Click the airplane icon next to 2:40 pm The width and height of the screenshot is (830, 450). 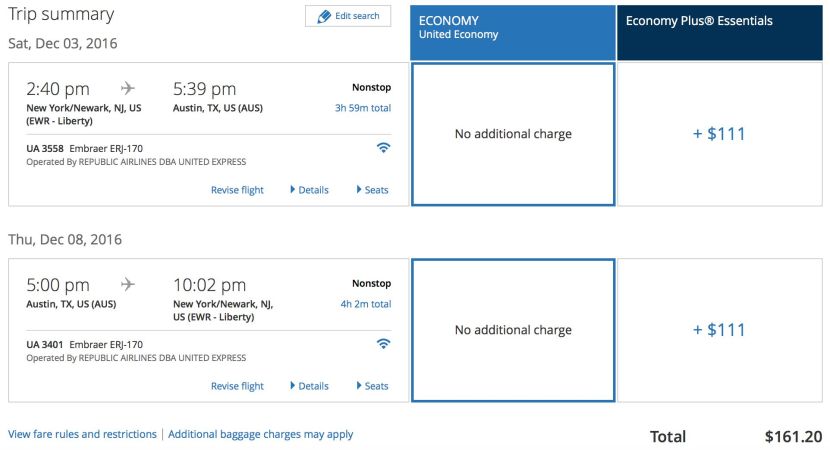[x=128, y=88]
